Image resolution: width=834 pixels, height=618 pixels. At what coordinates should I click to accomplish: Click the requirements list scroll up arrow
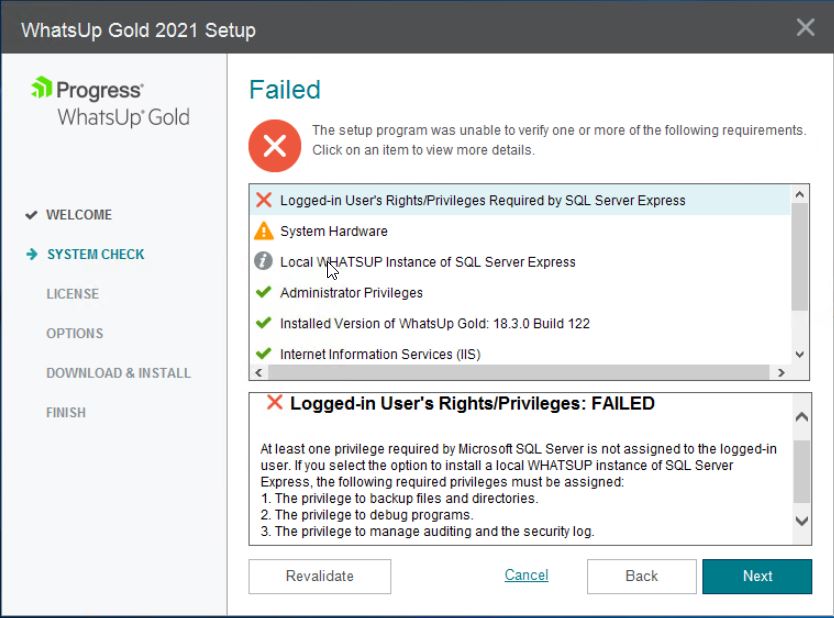799,195
